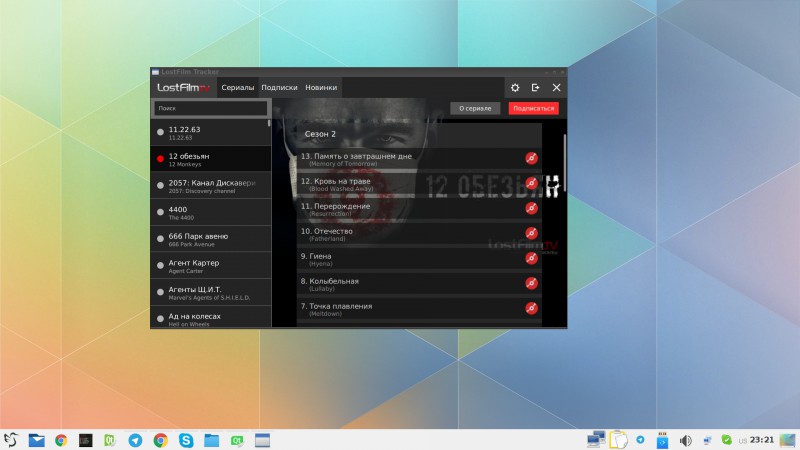800x450 pixels.
Task: Click the show desktop icon beside clock
Action: (787, 440)
